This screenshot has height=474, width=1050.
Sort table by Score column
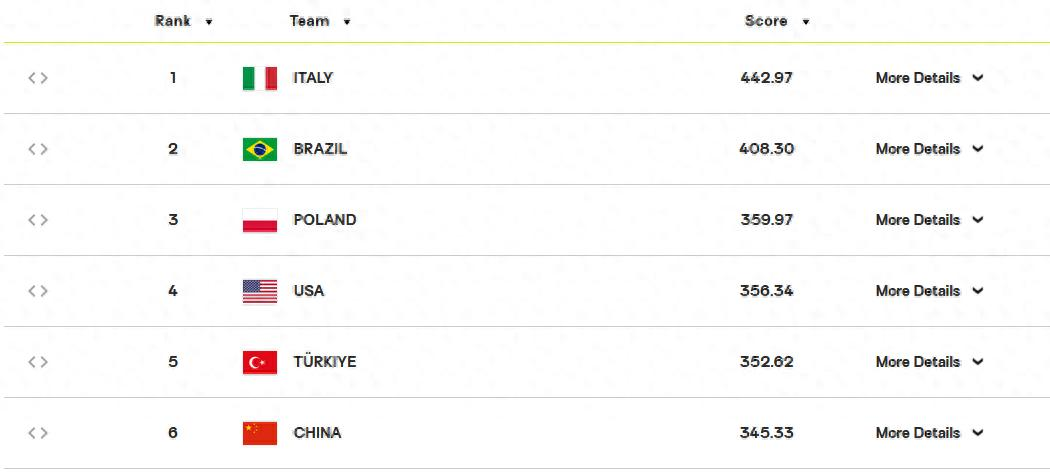point(777,21)
